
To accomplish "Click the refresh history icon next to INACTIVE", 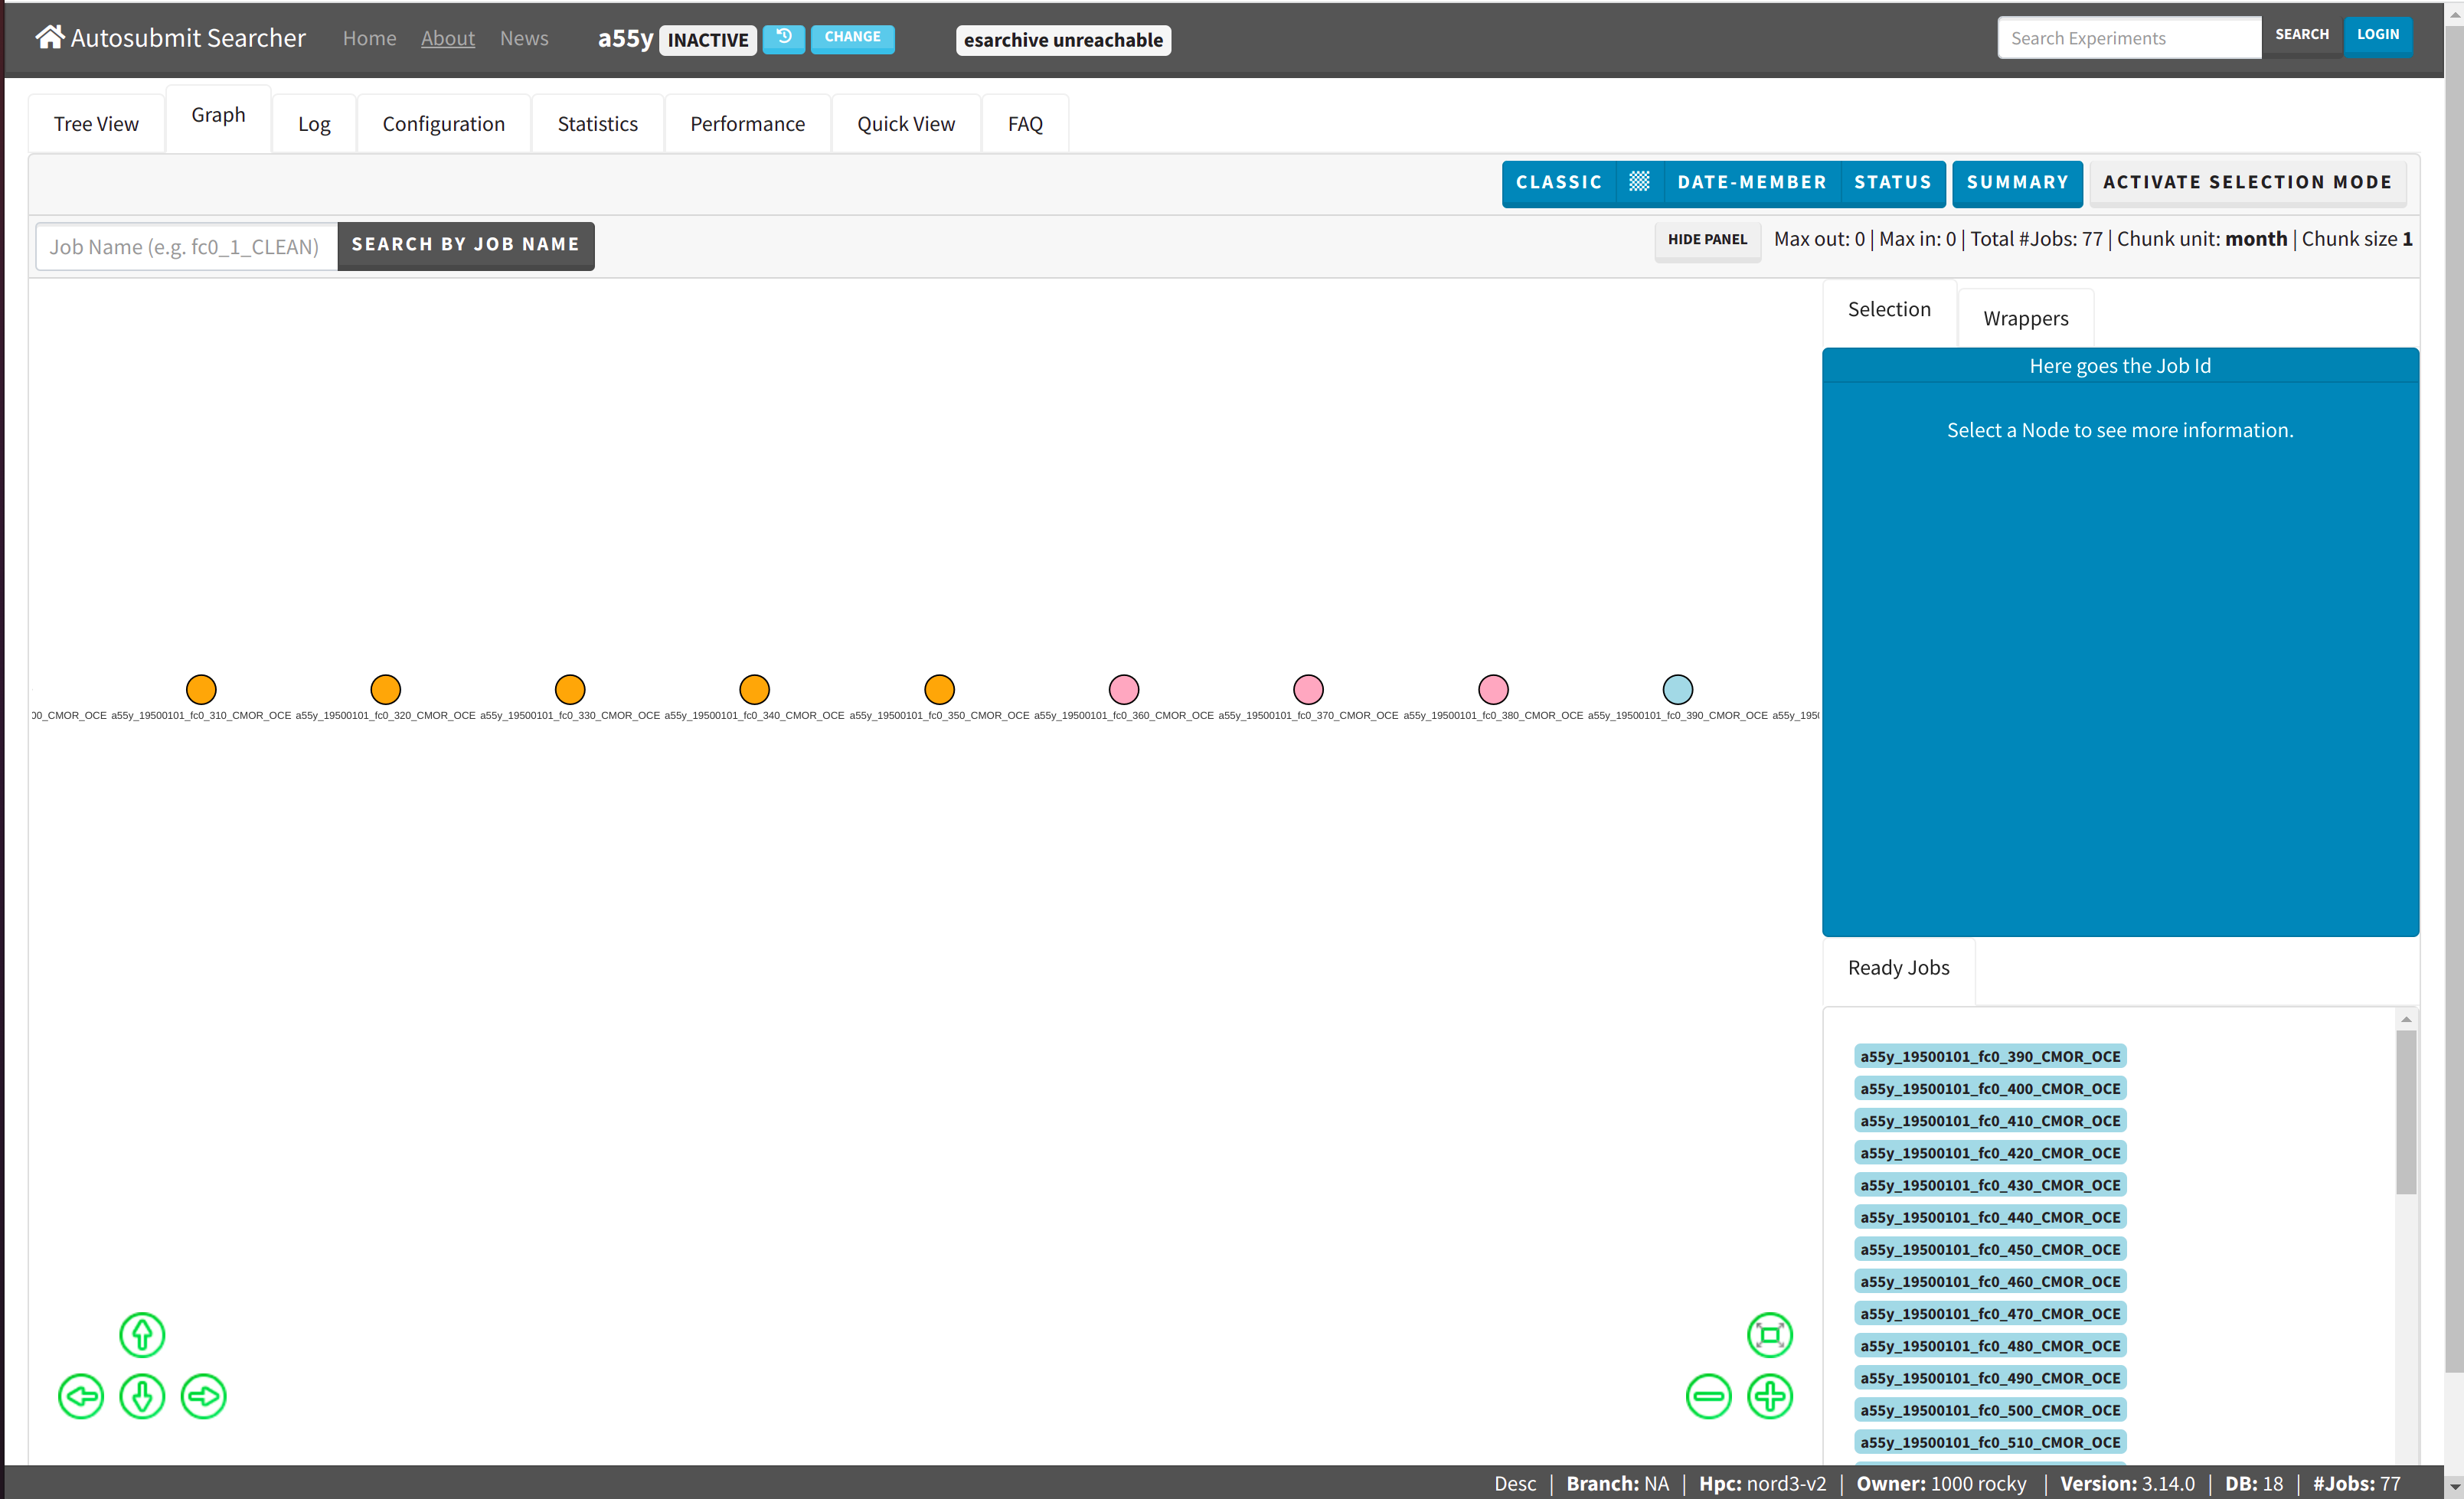I will 784,38.
